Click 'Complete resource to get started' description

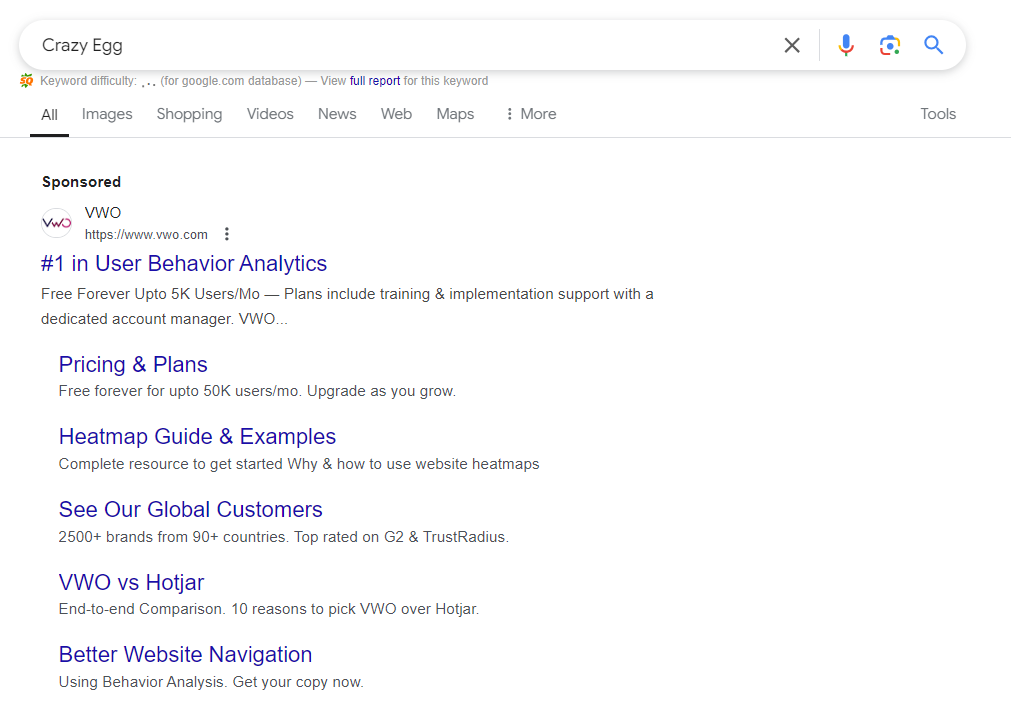coord(299,464)
